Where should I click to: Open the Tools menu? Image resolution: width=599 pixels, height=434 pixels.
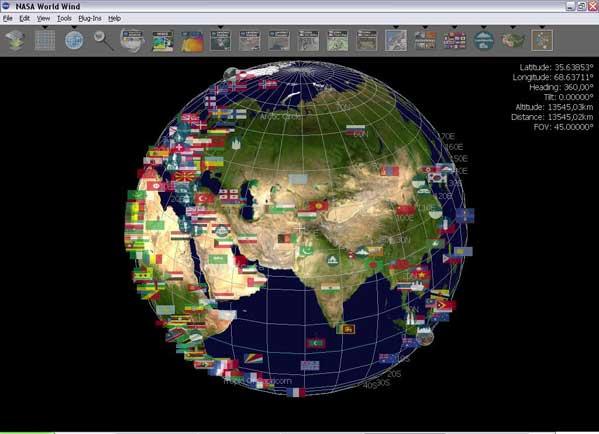pos(64,18)
